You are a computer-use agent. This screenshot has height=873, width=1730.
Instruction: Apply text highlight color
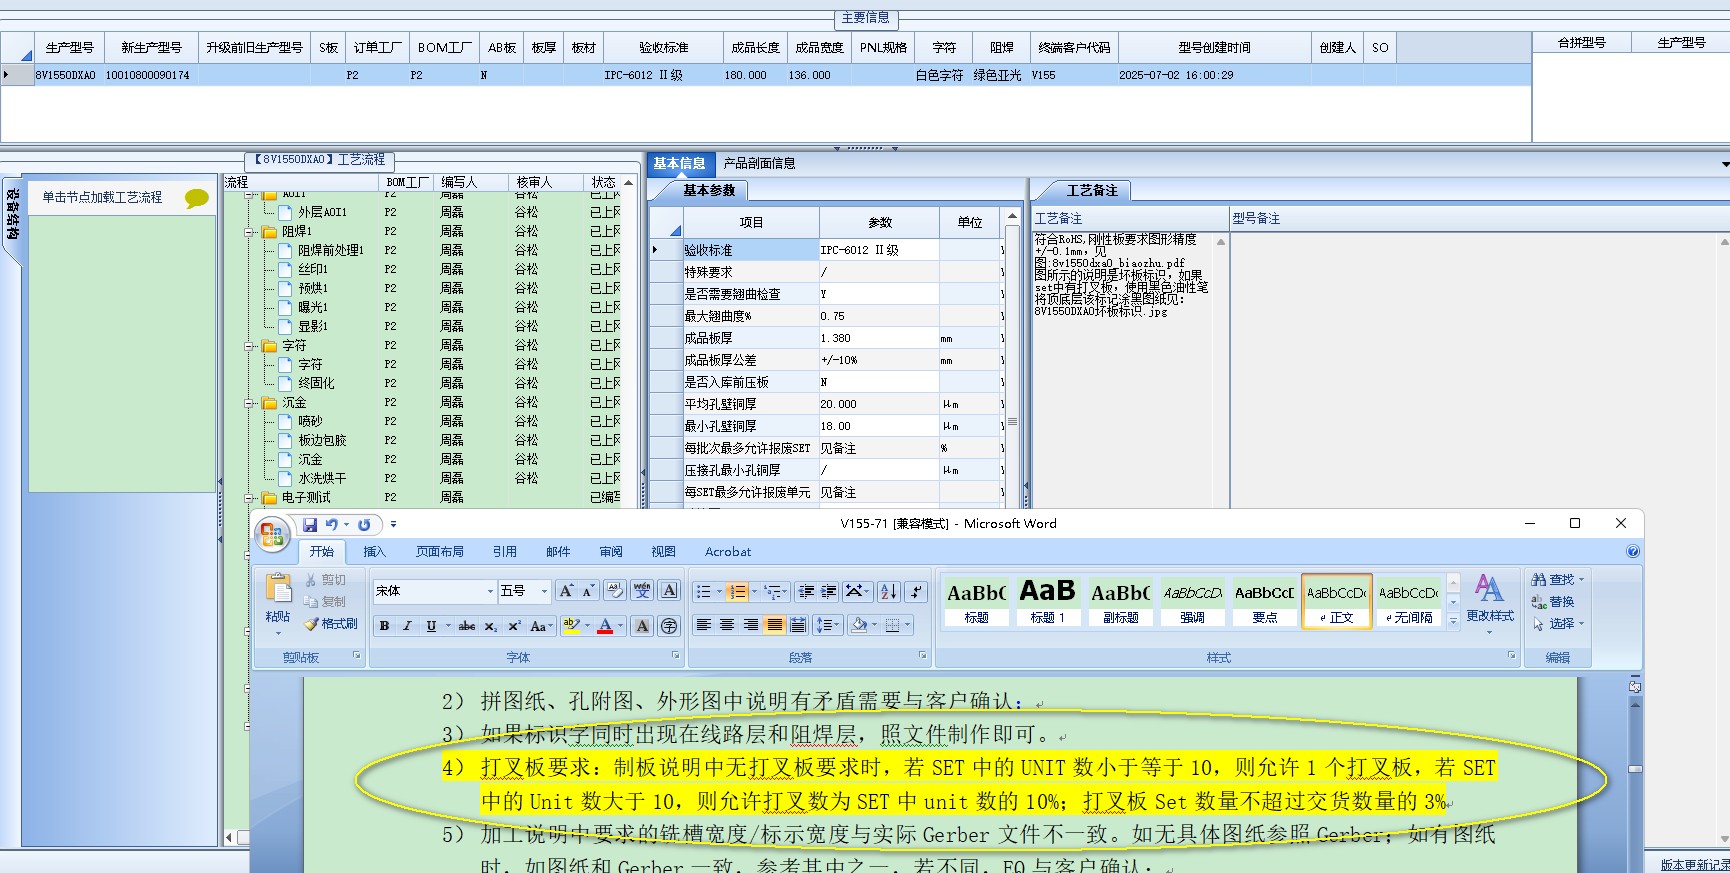point(571,626)
